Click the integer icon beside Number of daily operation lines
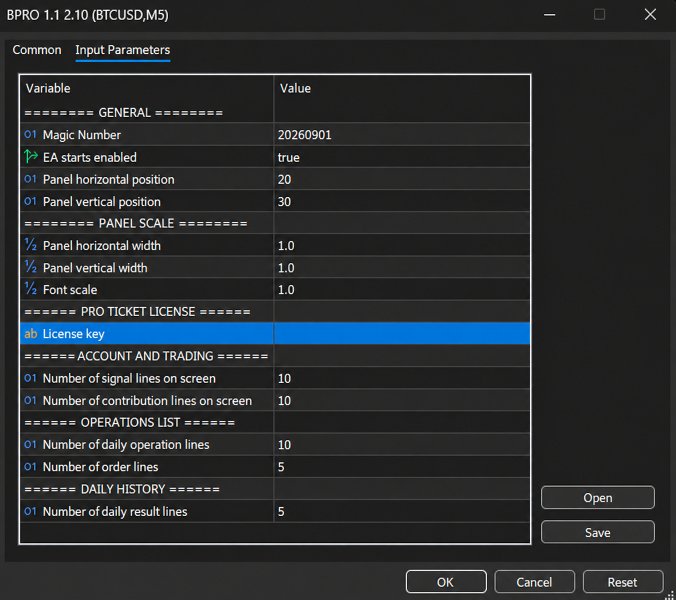The height and width of the screenshot is (600, 676). (30, 444)
